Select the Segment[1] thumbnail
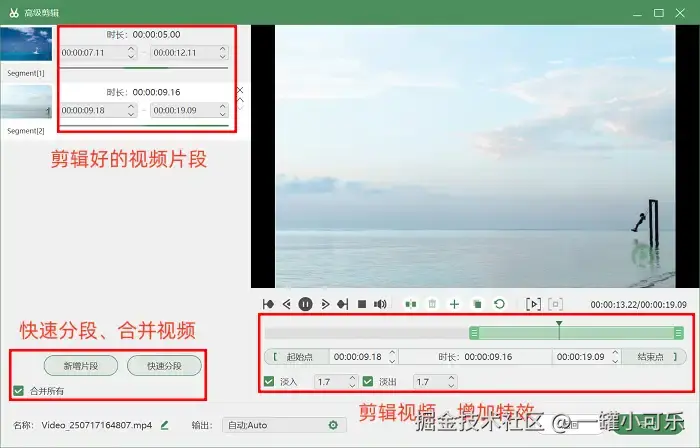 [26, 44]
